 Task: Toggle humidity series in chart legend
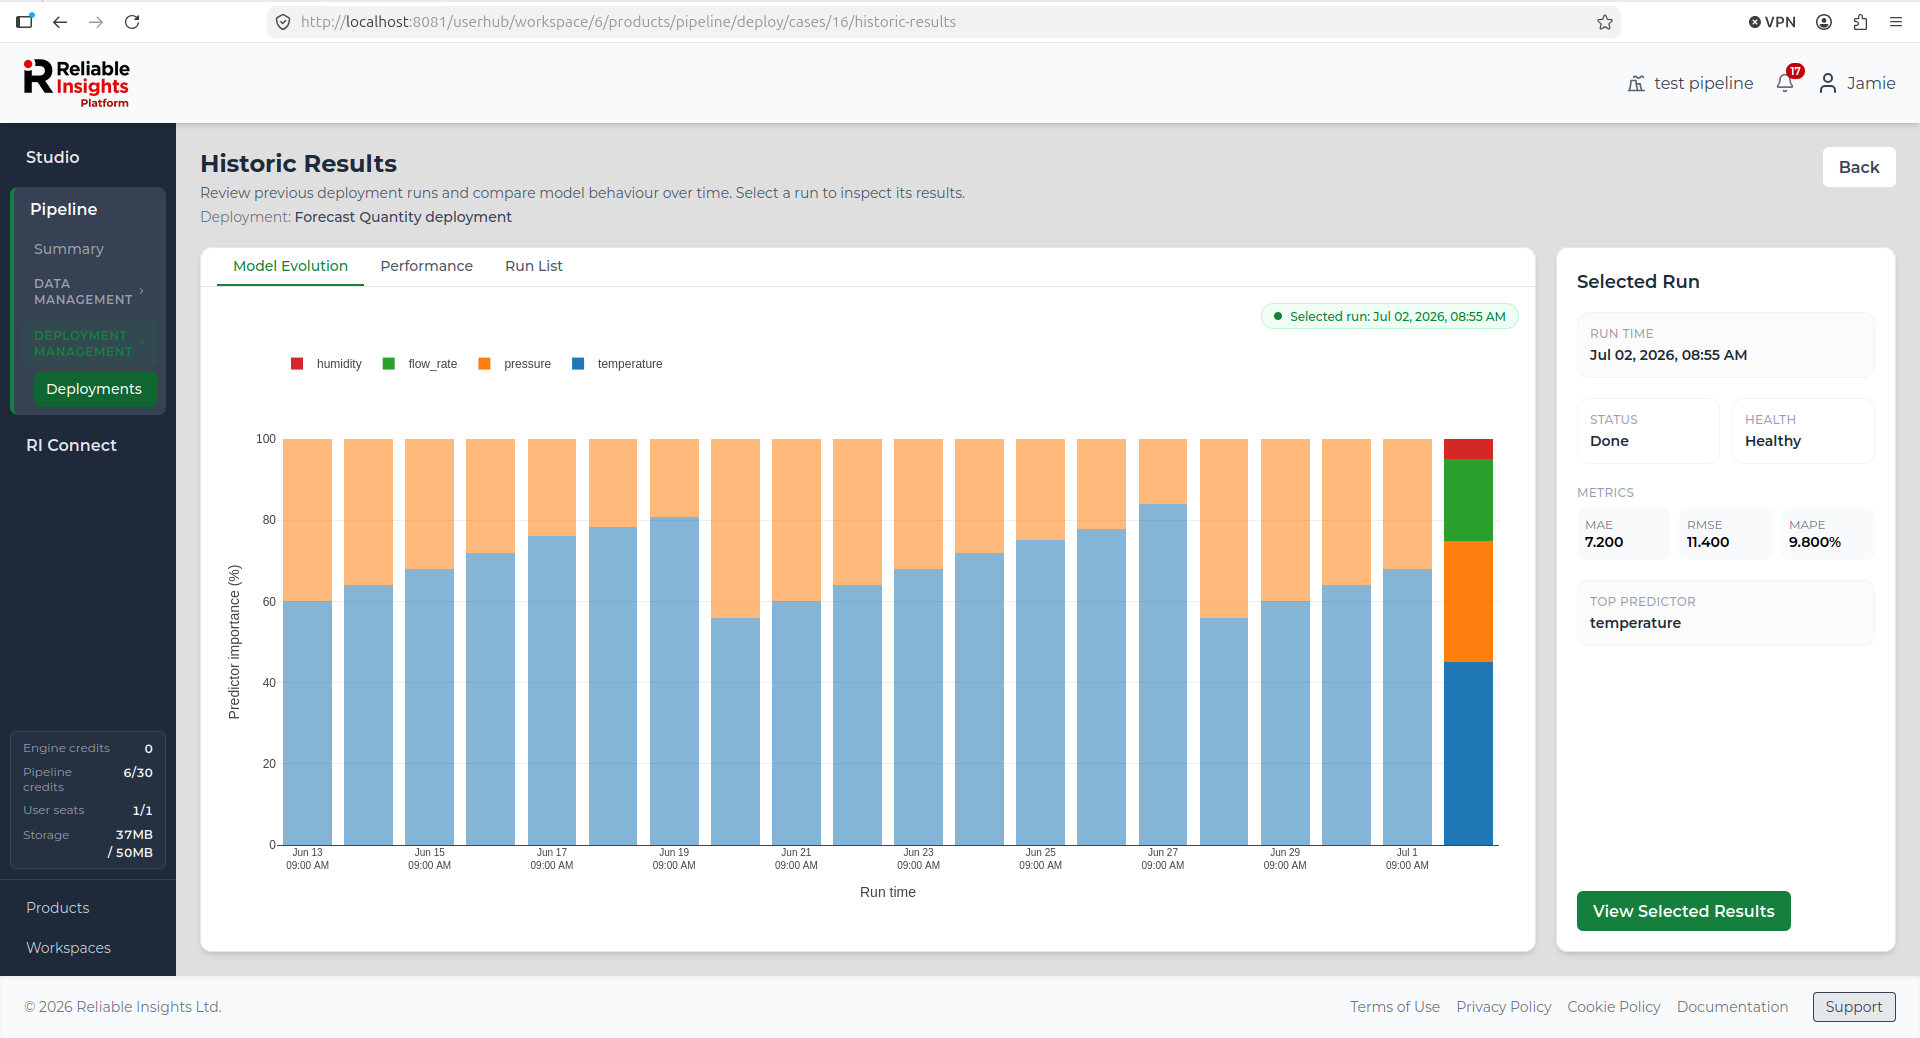326,364
